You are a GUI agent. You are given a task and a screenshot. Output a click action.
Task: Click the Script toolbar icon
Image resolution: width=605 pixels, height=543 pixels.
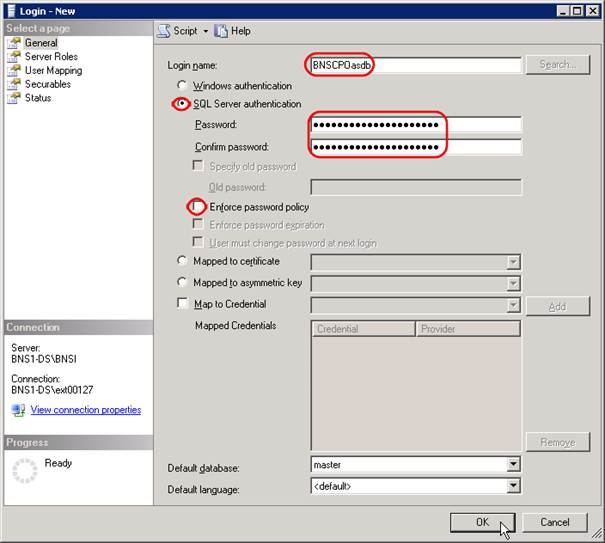point(164,31)
